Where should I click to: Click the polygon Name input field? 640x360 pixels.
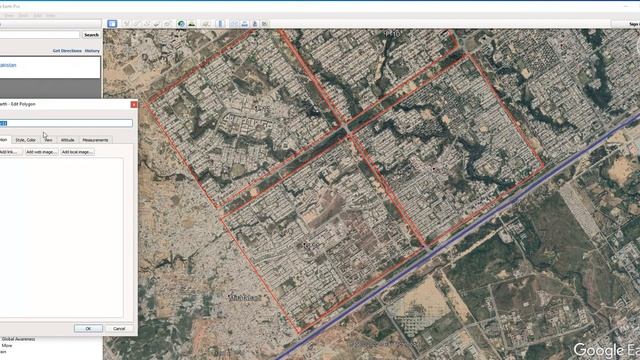click(66, 123)
